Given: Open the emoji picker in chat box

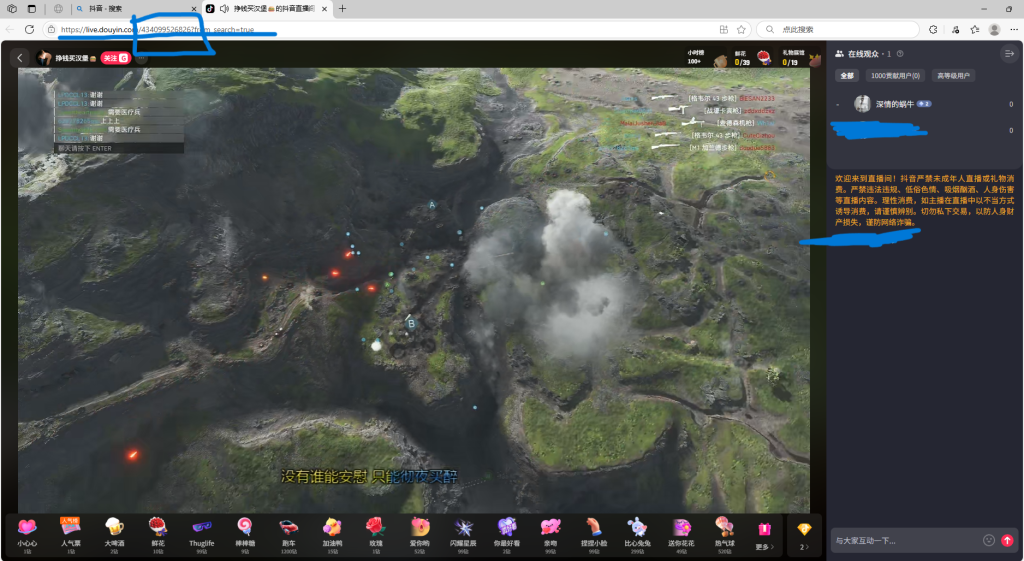Looking at the screenshot, I should point(989,540).
